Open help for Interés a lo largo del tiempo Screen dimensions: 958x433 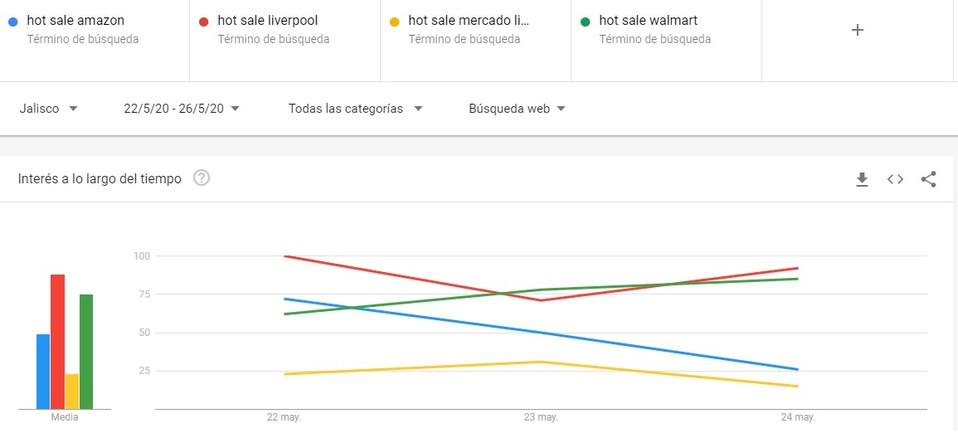[201, 179]
